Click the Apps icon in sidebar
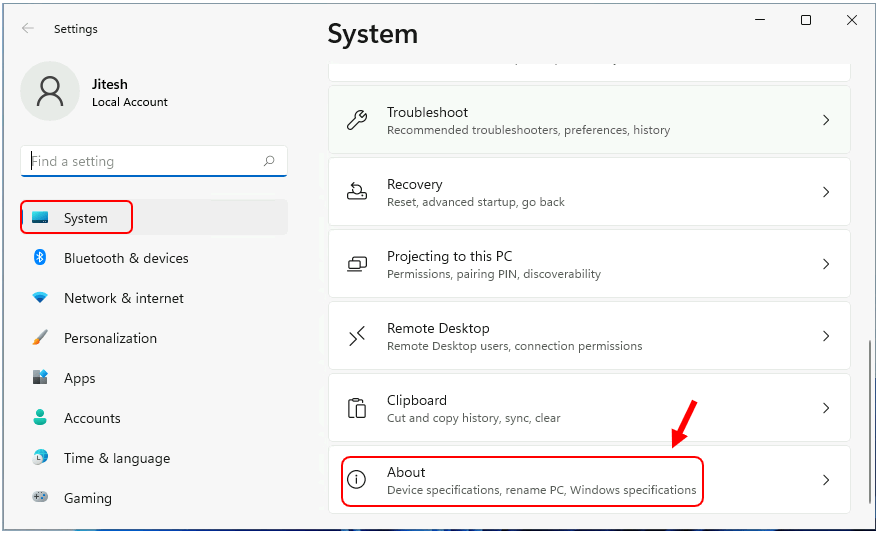Image resolution: width=881 pixels, height=536 pixels. point(40,377)
